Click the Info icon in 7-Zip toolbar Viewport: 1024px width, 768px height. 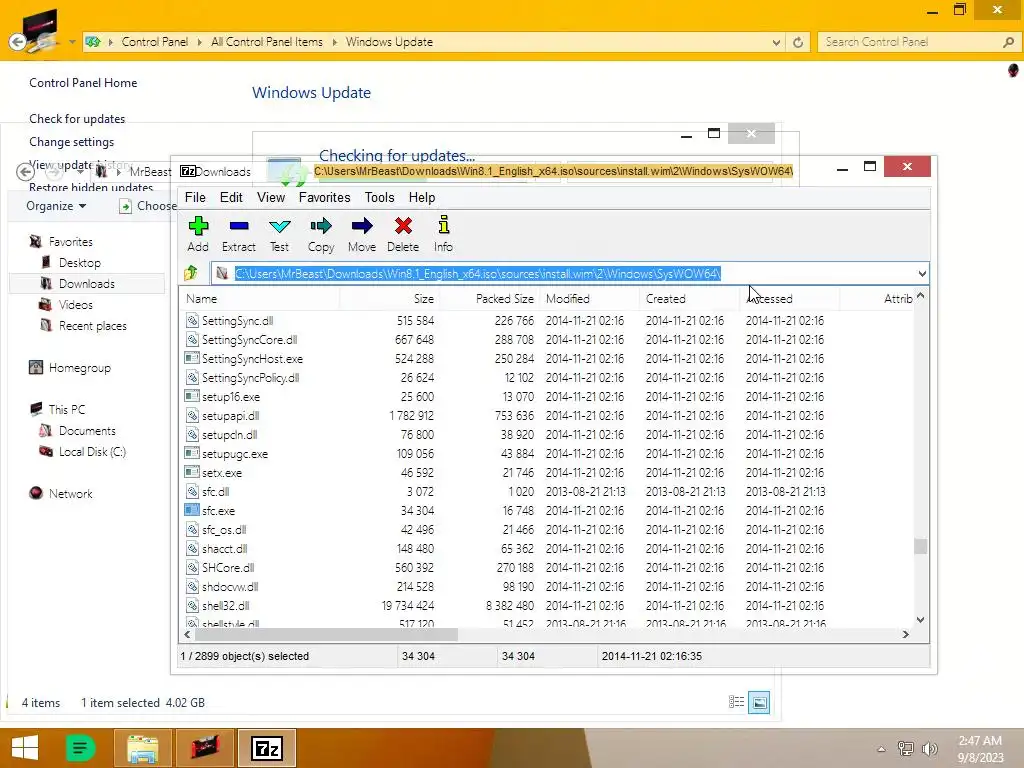pyautogui.click(x=443, y=225)
